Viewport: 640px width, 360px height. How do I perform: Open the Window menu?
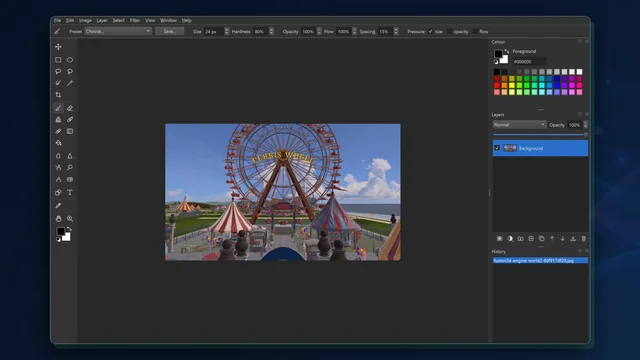pos(169,20)
